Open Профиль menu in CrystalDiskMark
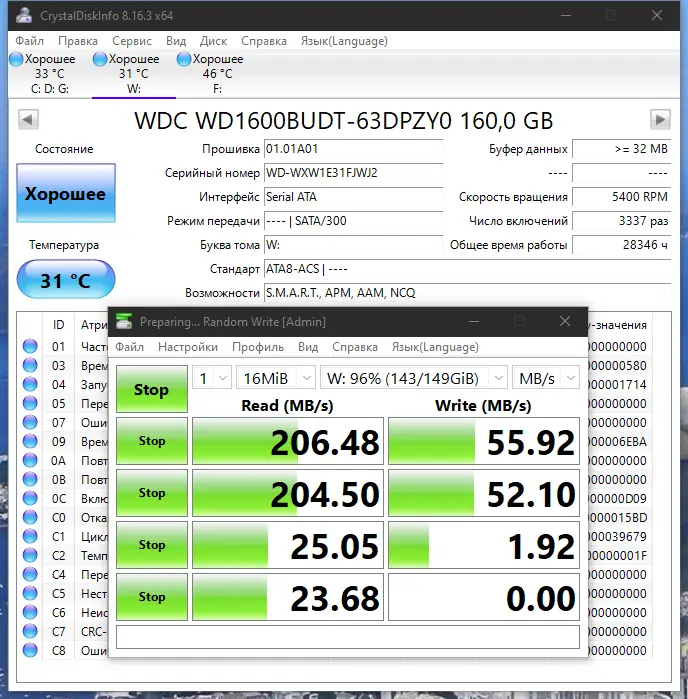Image resolution: width=688 pixels, height=699 pixels. pyautogui.click(x=258, y=347)
